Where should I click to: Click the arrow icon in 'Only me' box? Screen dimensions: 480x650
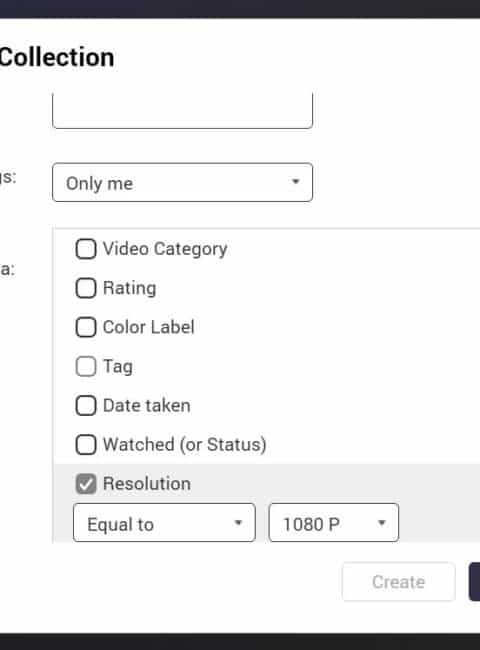296,182
